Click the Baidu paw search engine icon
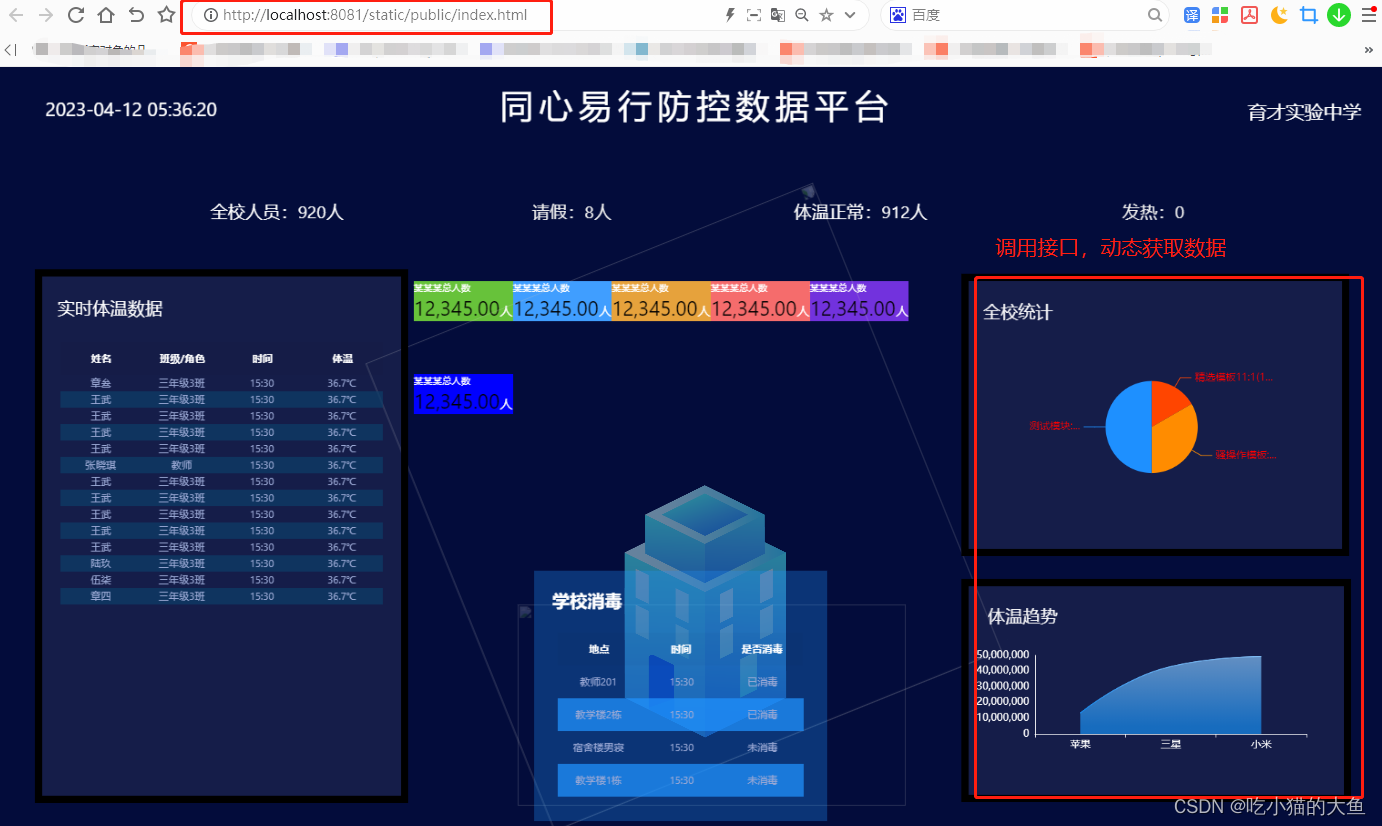Image resolution: width=1382 pixels, height=826 pixels. click(898, 15)
